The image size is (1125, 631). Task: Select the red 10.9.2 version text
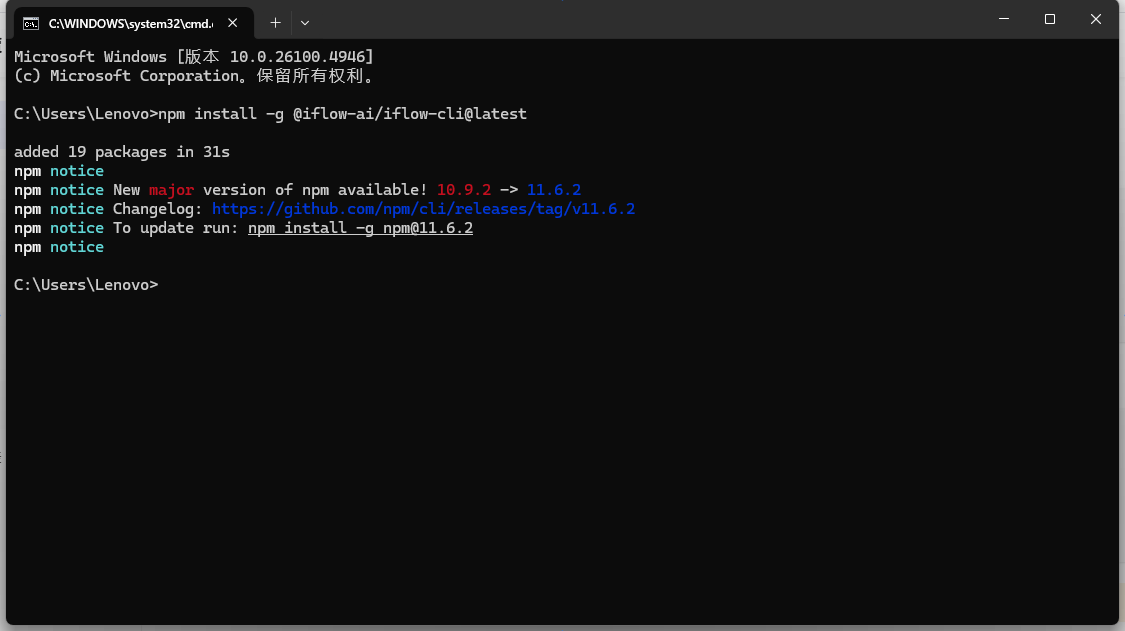pos(465,189)
